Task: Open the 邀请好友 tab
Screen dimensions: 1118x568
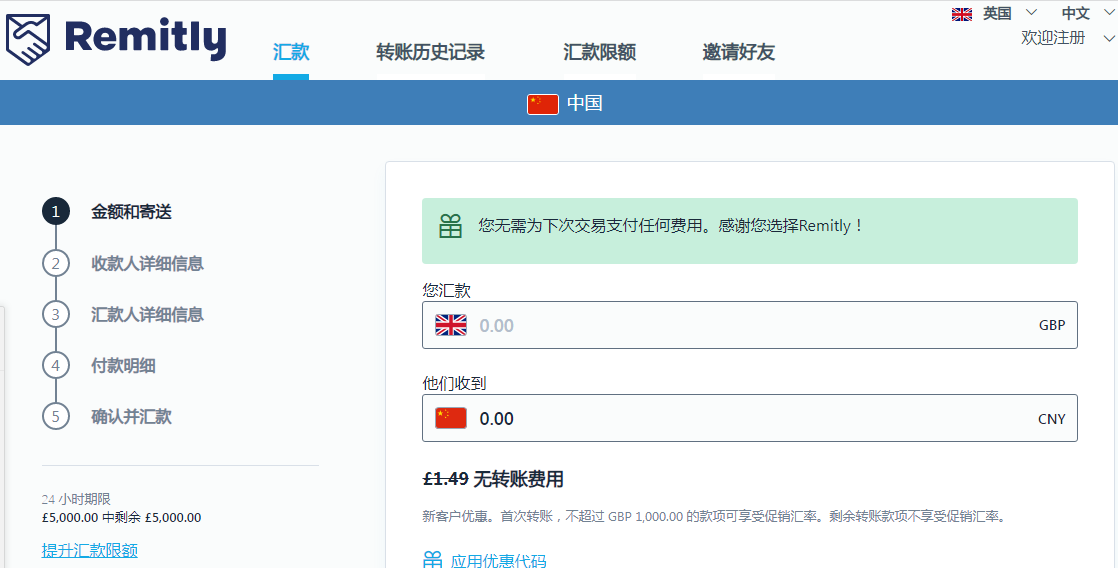Action: [738, 52]
